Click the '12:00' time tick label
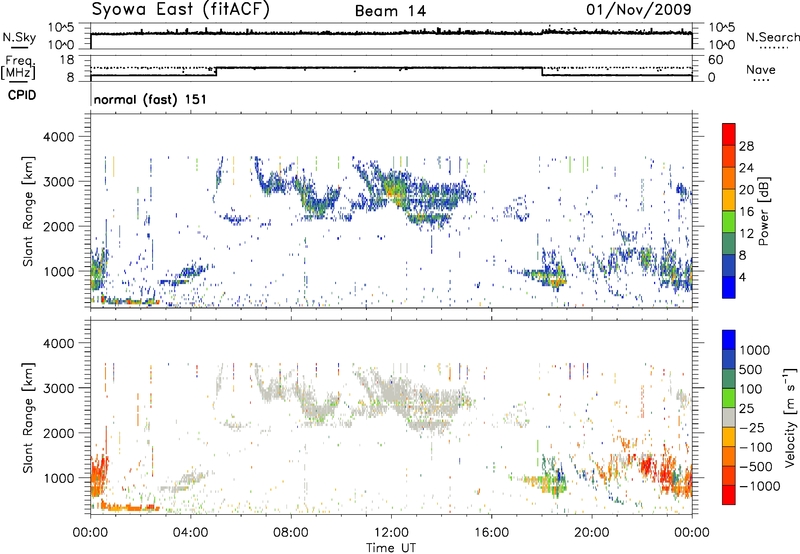The width and height of the screenshot is (800, 554). coord(391,533)
